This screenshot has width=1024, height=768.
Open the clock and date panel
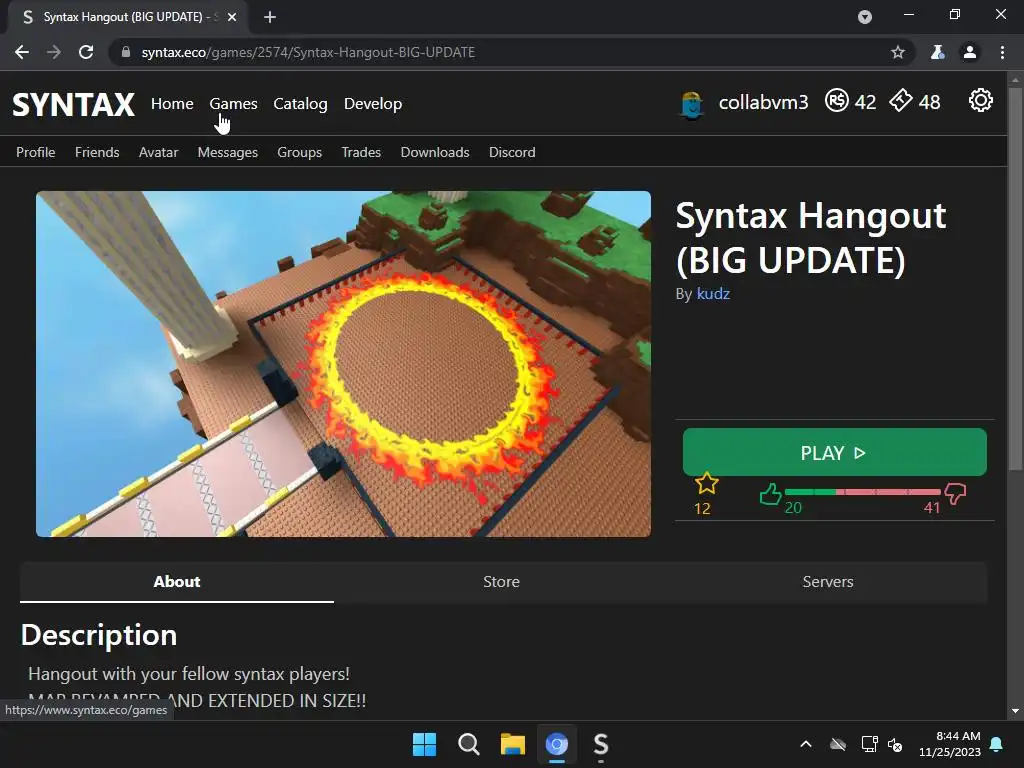(x=950, y=744)
